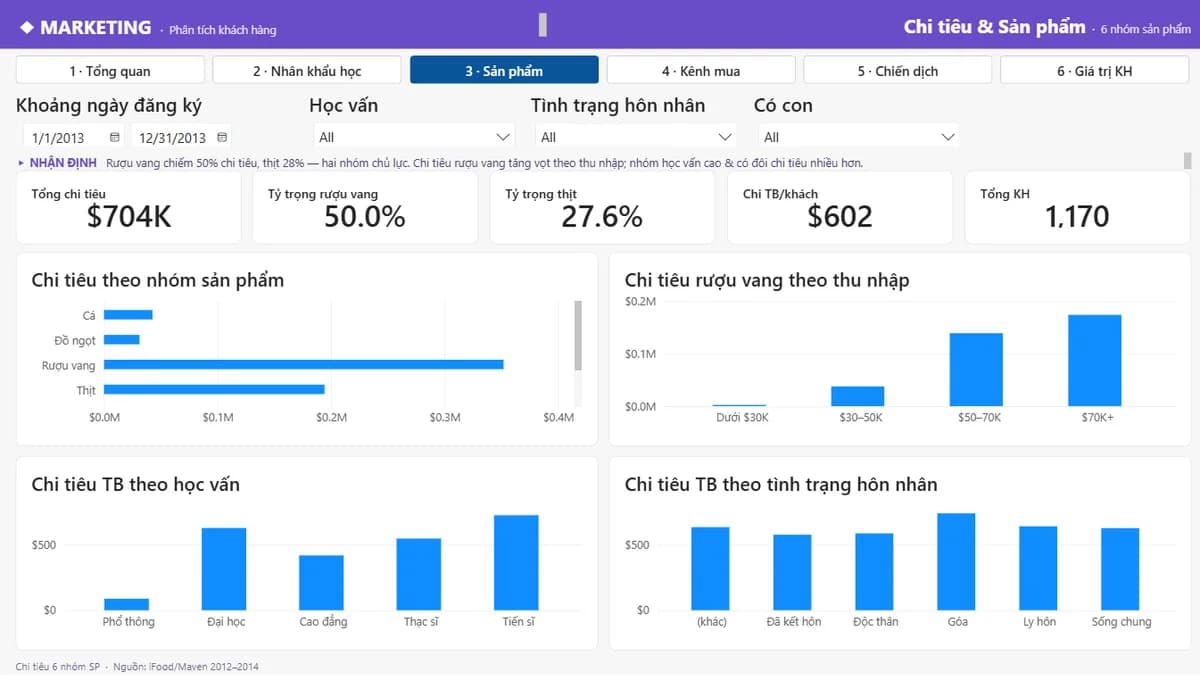
Task: Select the Phổ thông education bar
Action: click(x=127, y=604)
